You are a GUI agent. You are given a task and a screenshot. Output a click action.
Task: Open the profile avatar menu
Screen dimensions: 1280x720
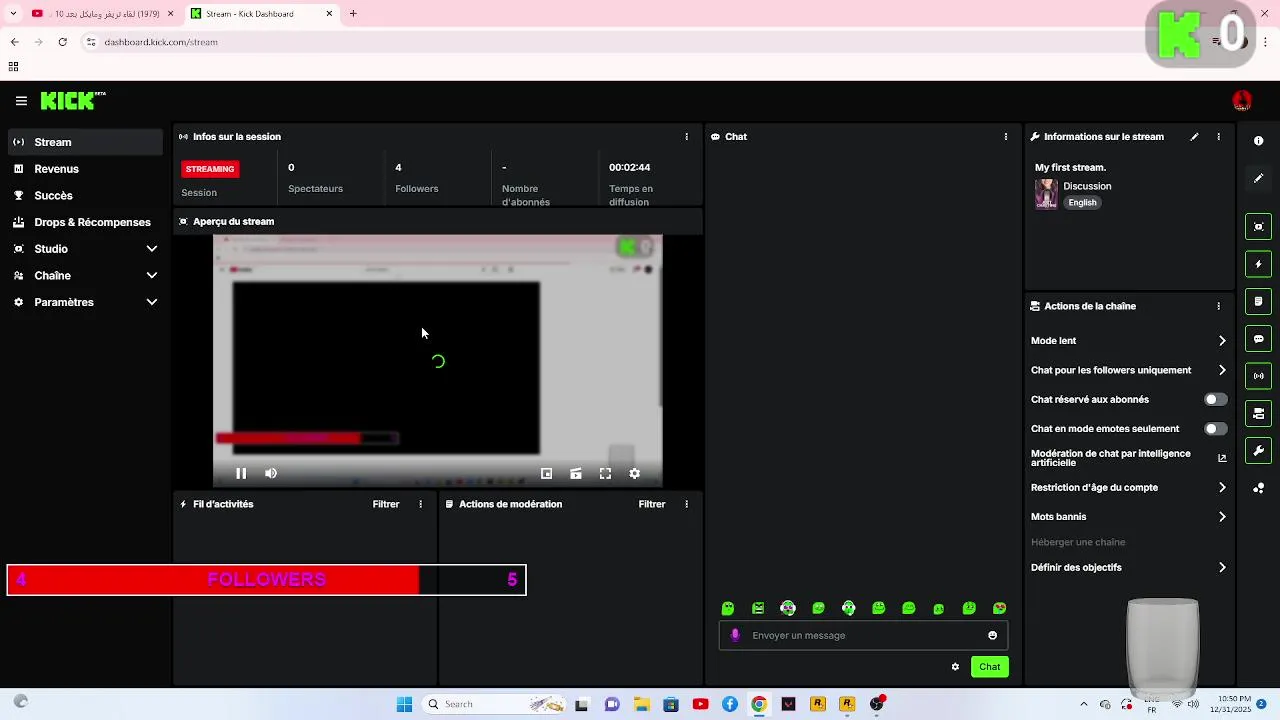(x=1242, y=101)
